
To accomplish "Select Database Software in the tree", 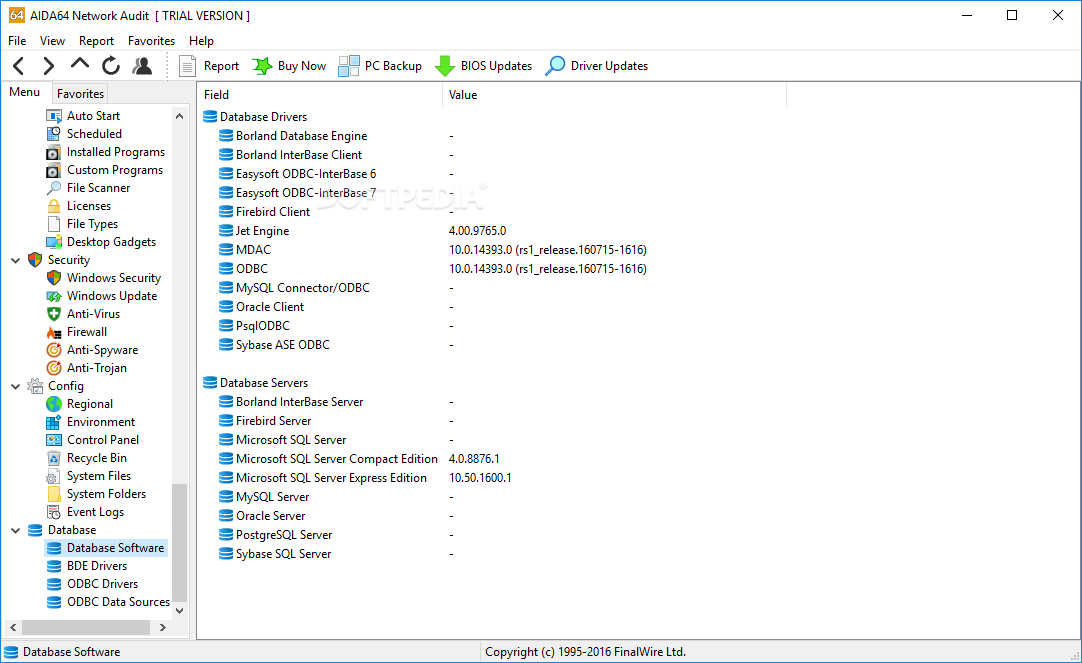I will [x=115, y=548].
